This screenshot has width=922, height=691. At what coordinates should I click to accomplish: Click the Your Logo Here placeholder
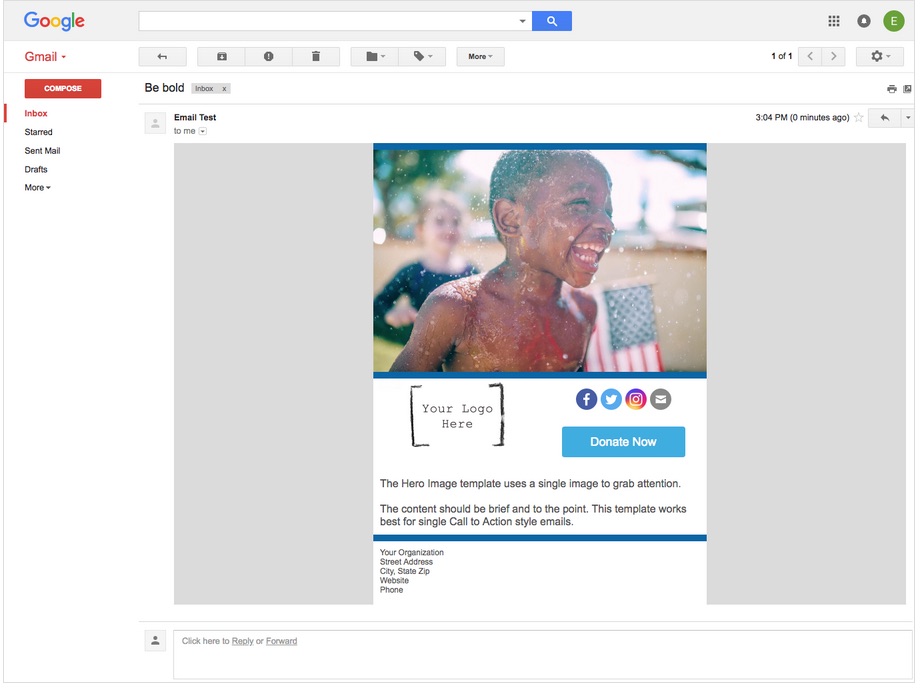457,416
